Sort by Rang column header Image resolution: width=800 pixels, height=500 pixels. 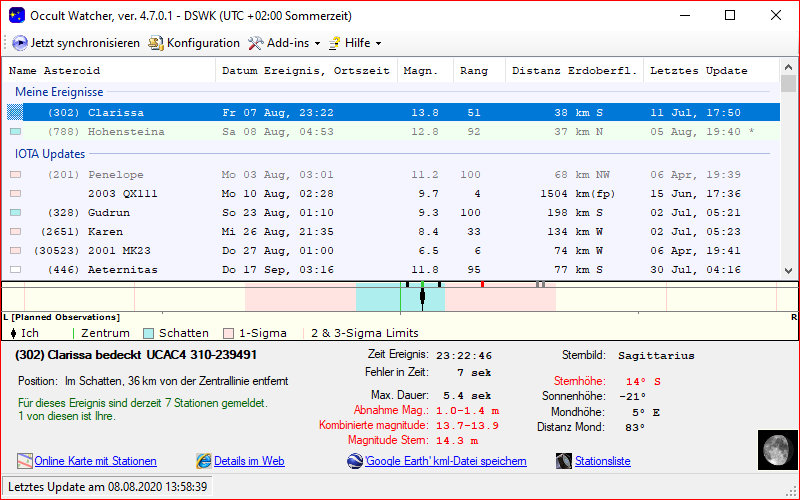pos(473,71)
